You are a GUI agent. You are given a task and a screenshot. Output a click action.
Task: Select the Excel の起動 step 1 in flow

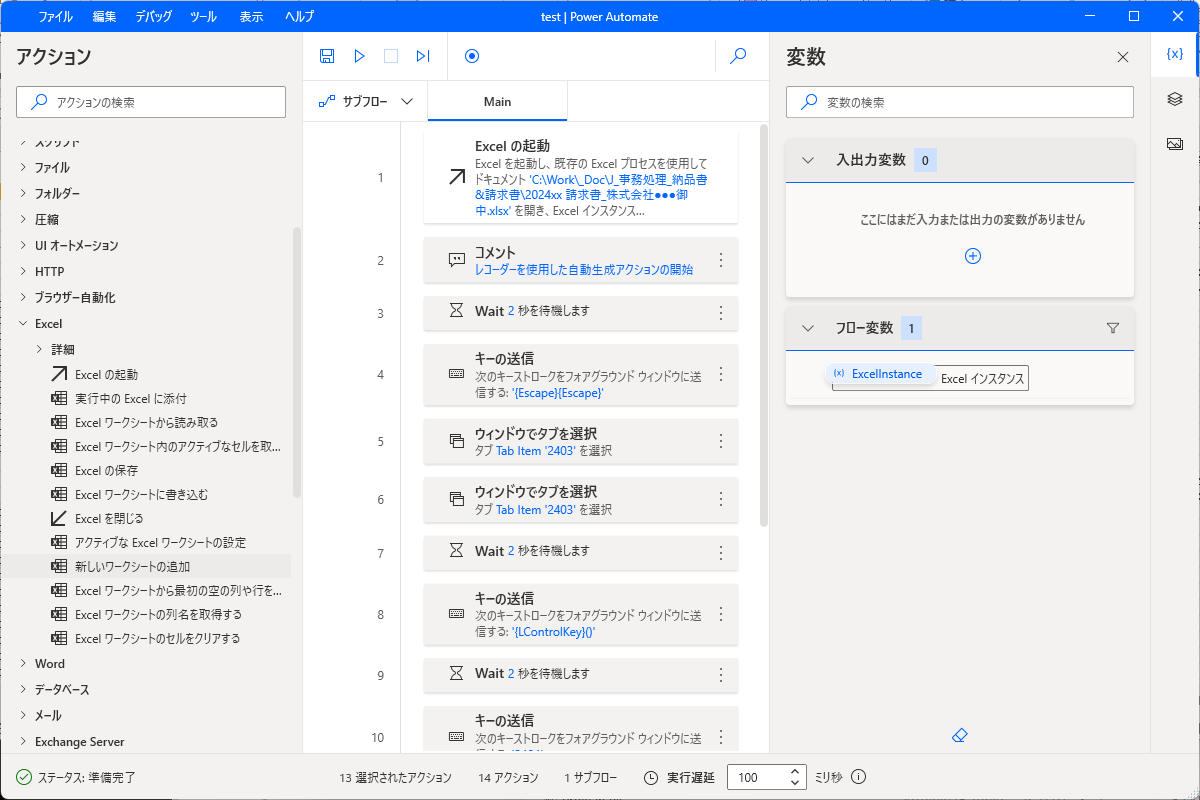[581, 178]
